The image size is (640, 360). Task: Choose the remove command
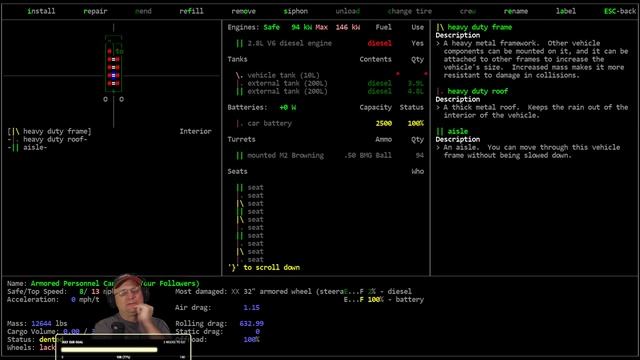click(243, 11)
